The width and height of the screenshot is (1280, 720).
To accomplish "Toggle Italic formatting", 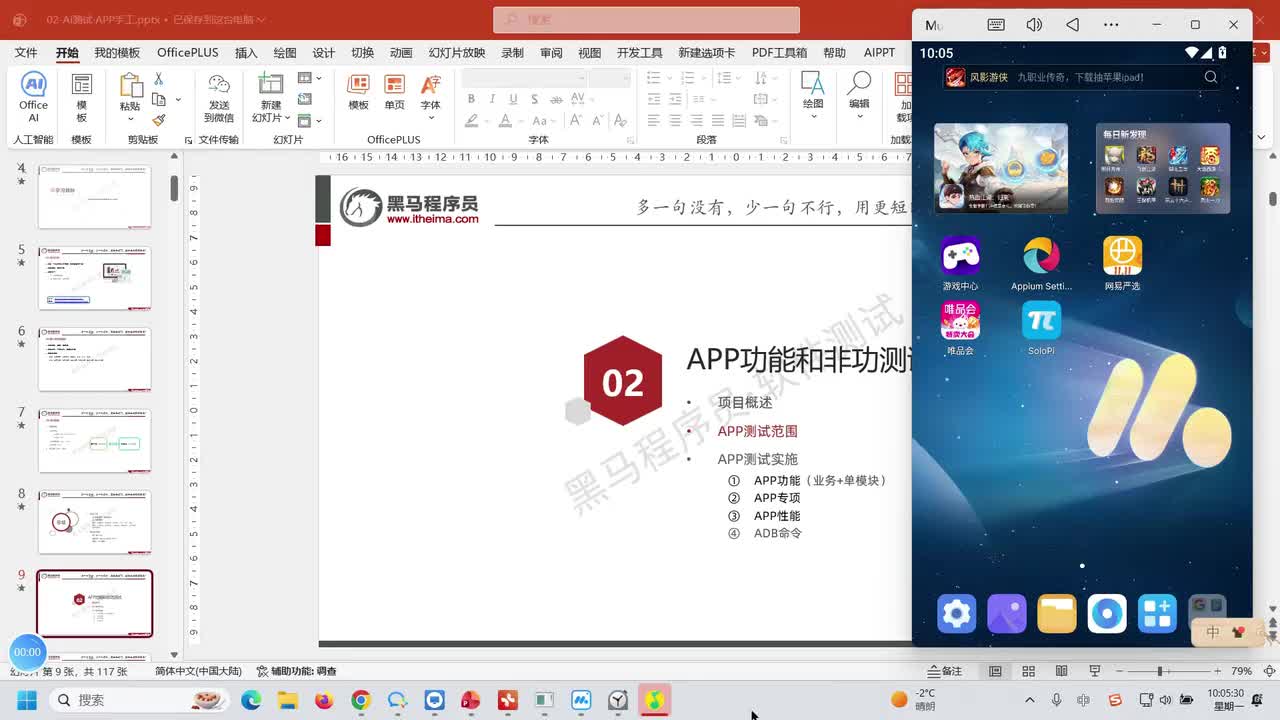I will (x=492, y=99).
